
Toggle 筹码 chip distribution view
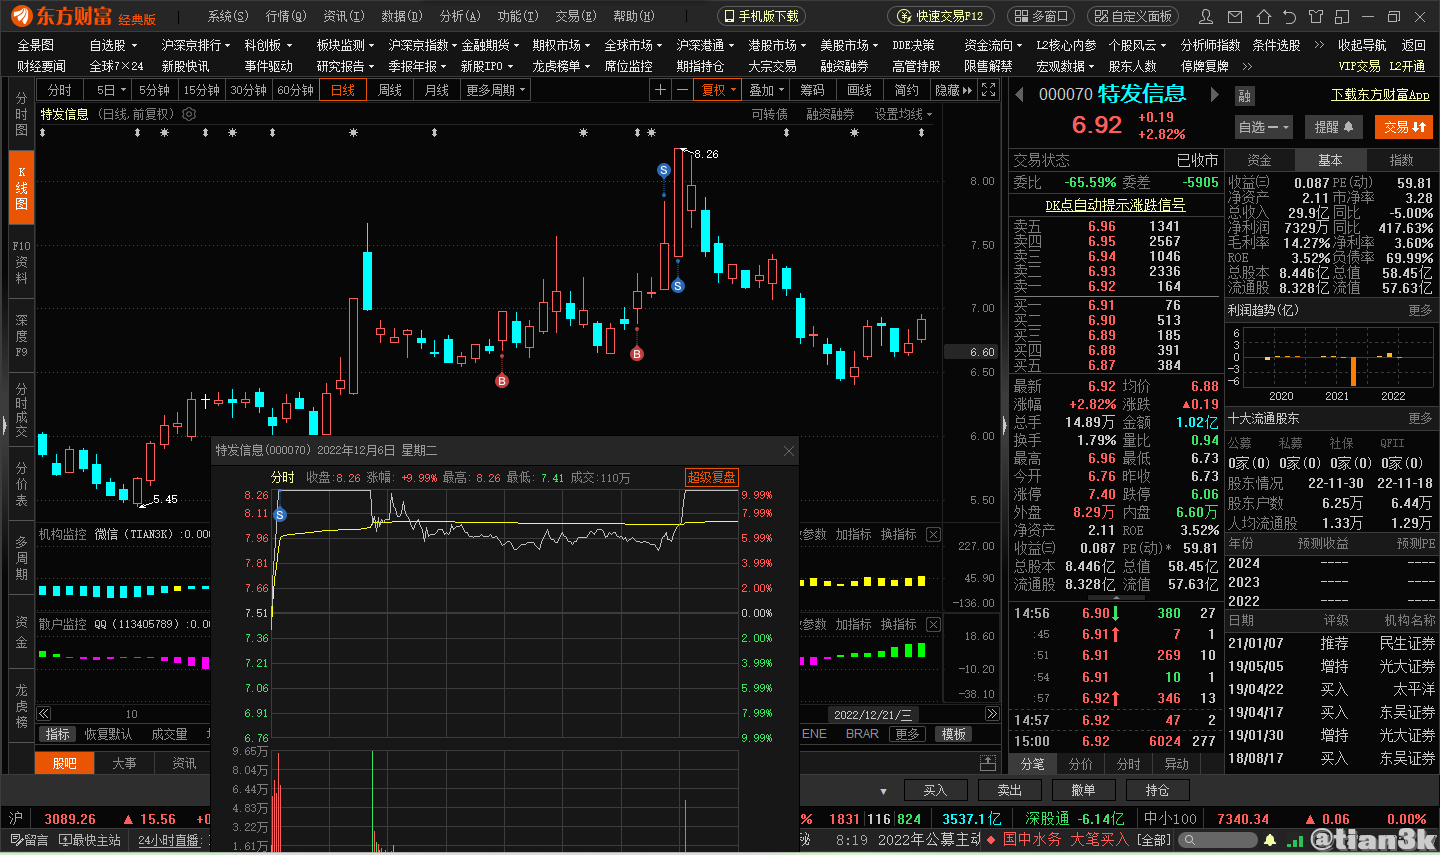tap(813, 90)
